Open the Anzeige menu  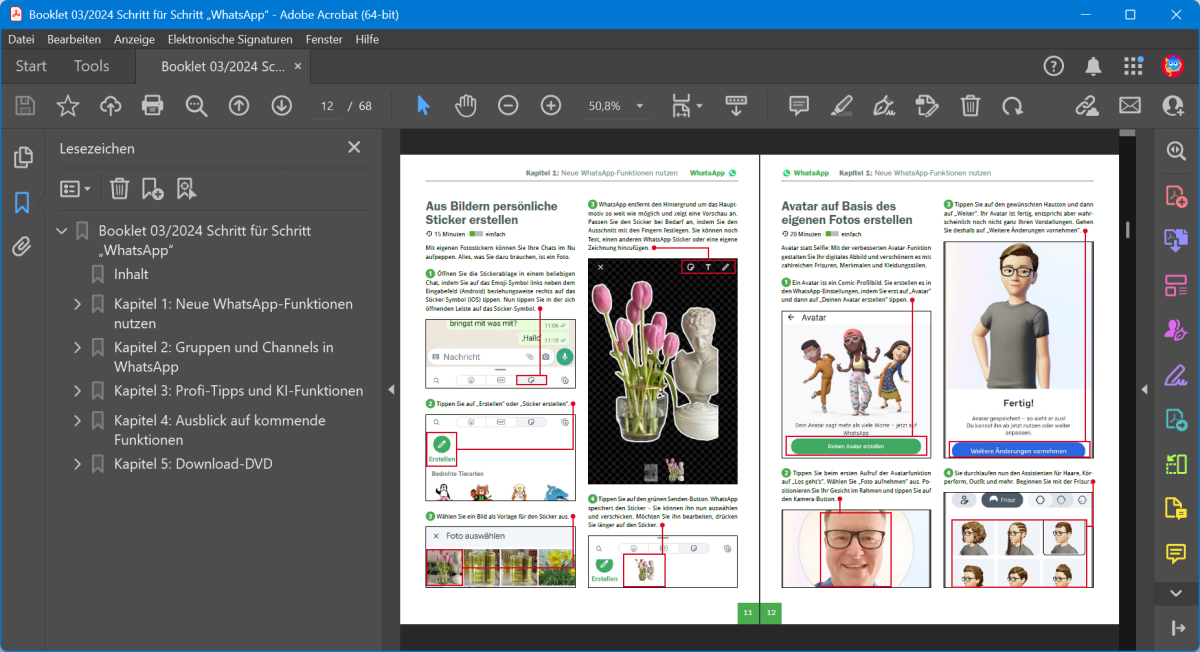(134, 39)
